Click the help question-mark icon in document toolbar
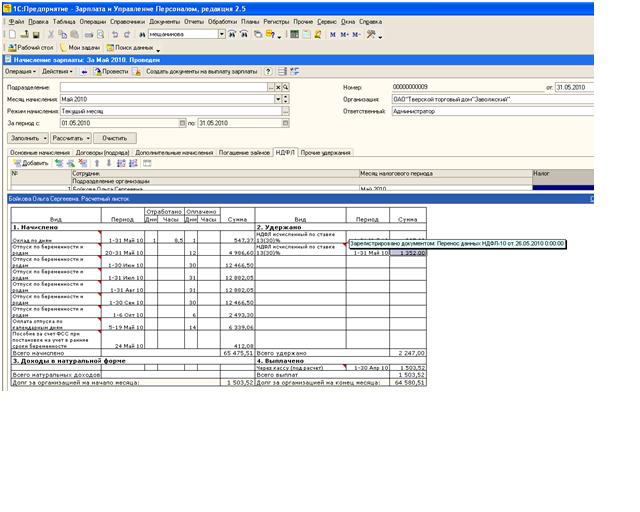The width and height of the screenshot is (640, 512). tap(268, 72)
